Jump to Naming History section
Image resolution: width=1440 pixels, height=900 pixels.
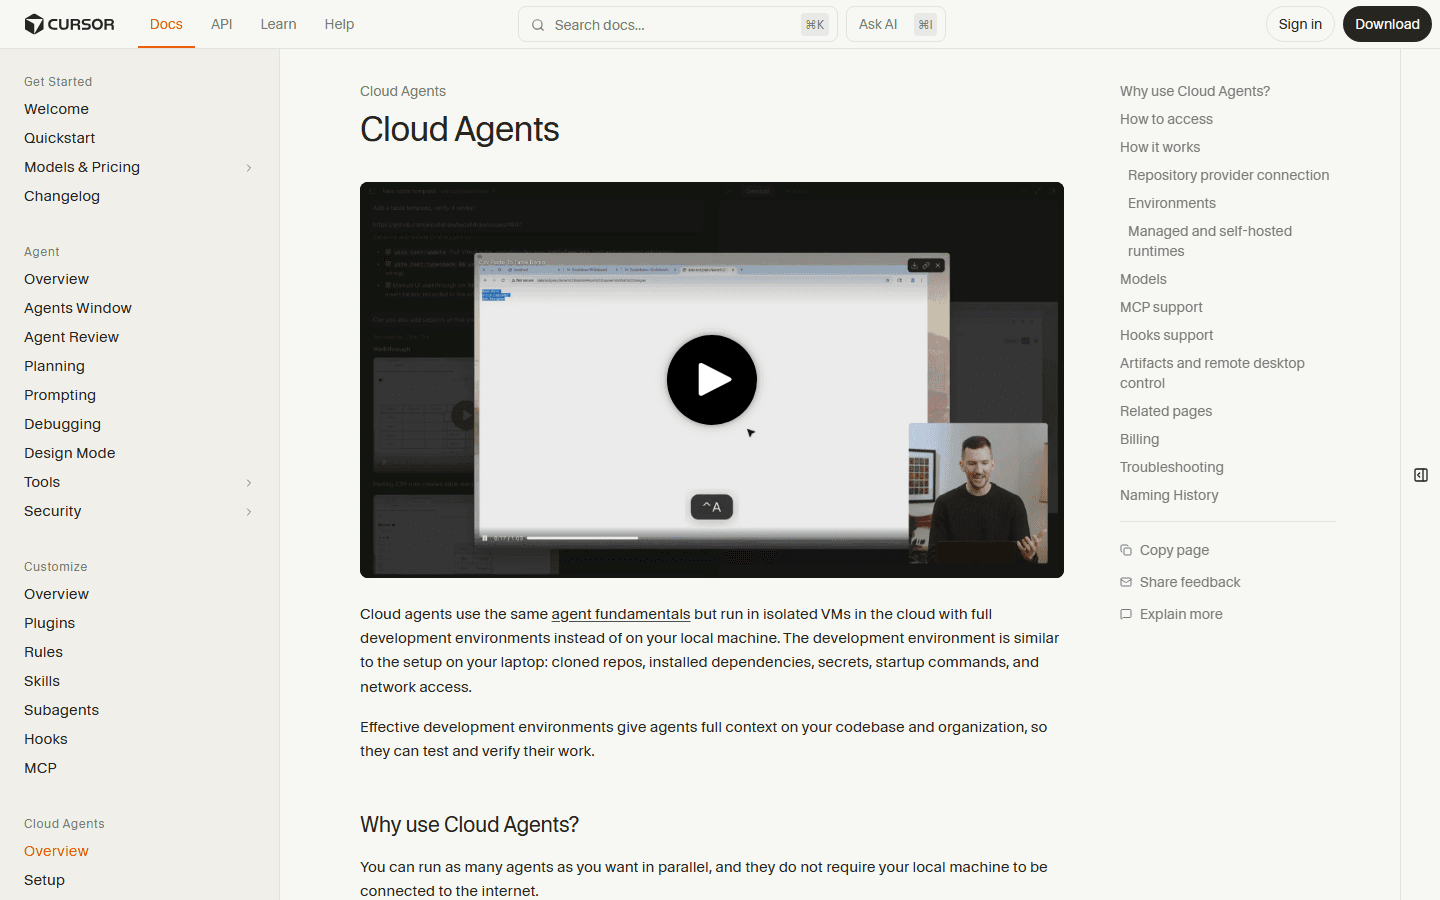(1169, 495)
